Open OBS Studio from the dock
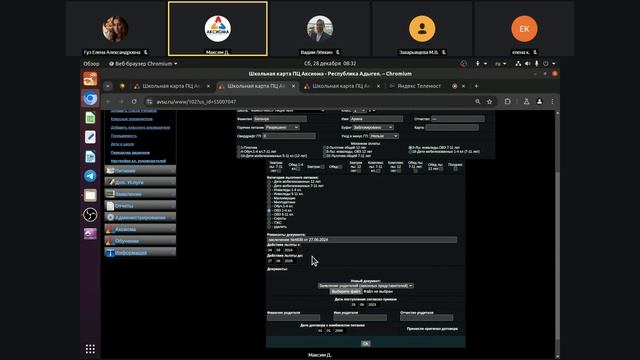640x360 pixels. pos(90,215)
